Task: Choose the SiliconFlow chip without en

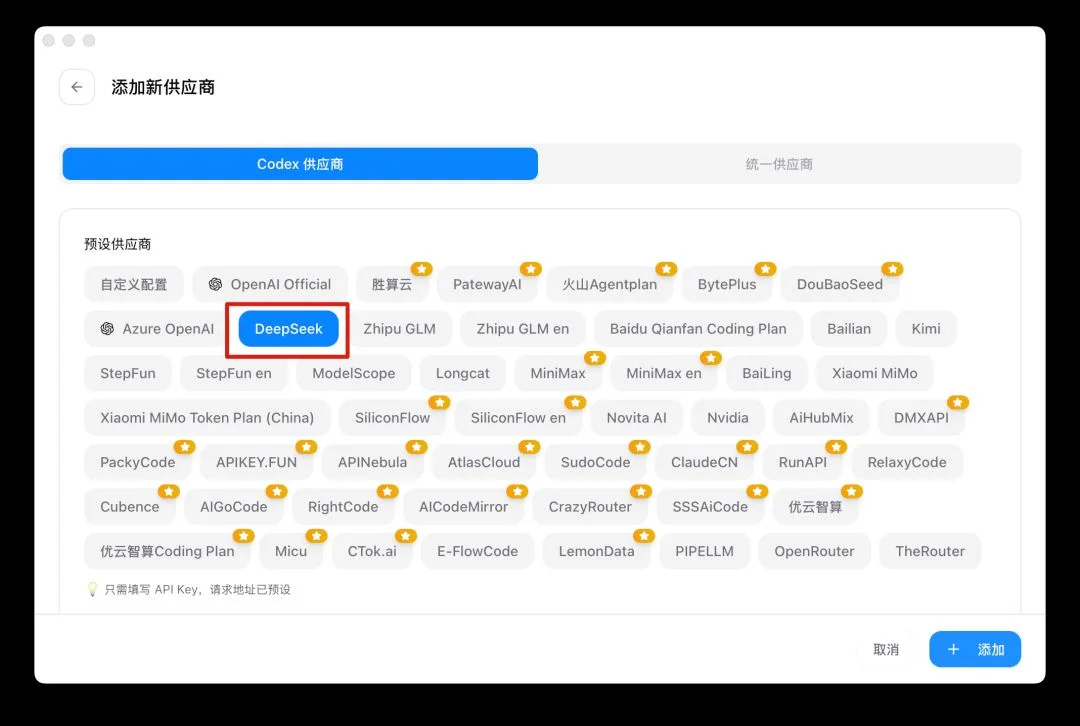Action: coord(392,418)
